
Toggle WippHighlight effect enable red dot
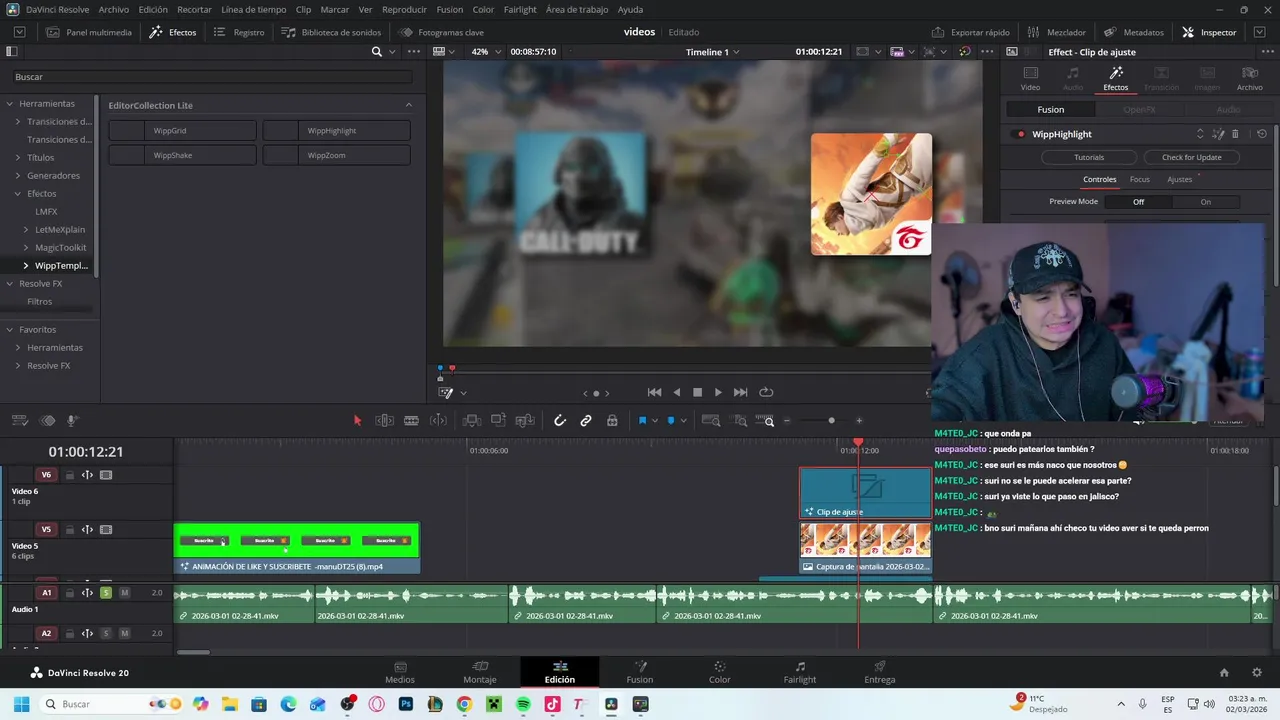pyautogui.click(x=1020, y=134)
